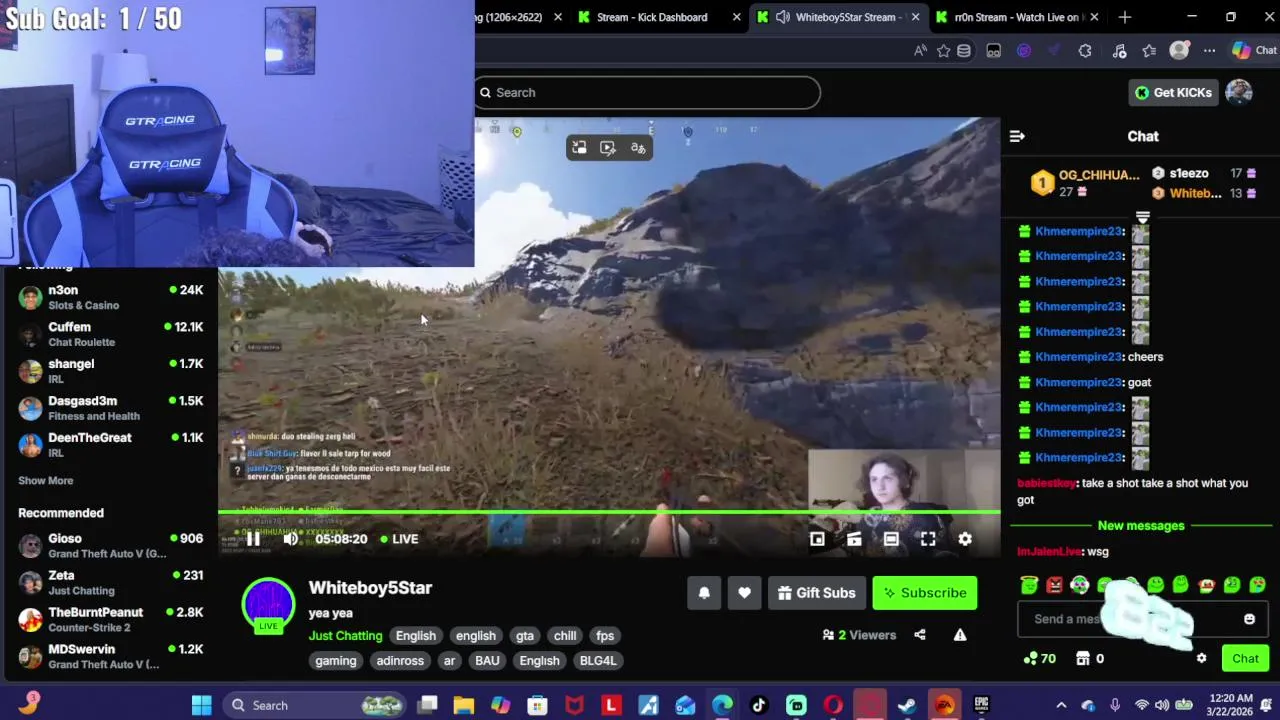Select the gta tag

point(525,636)
